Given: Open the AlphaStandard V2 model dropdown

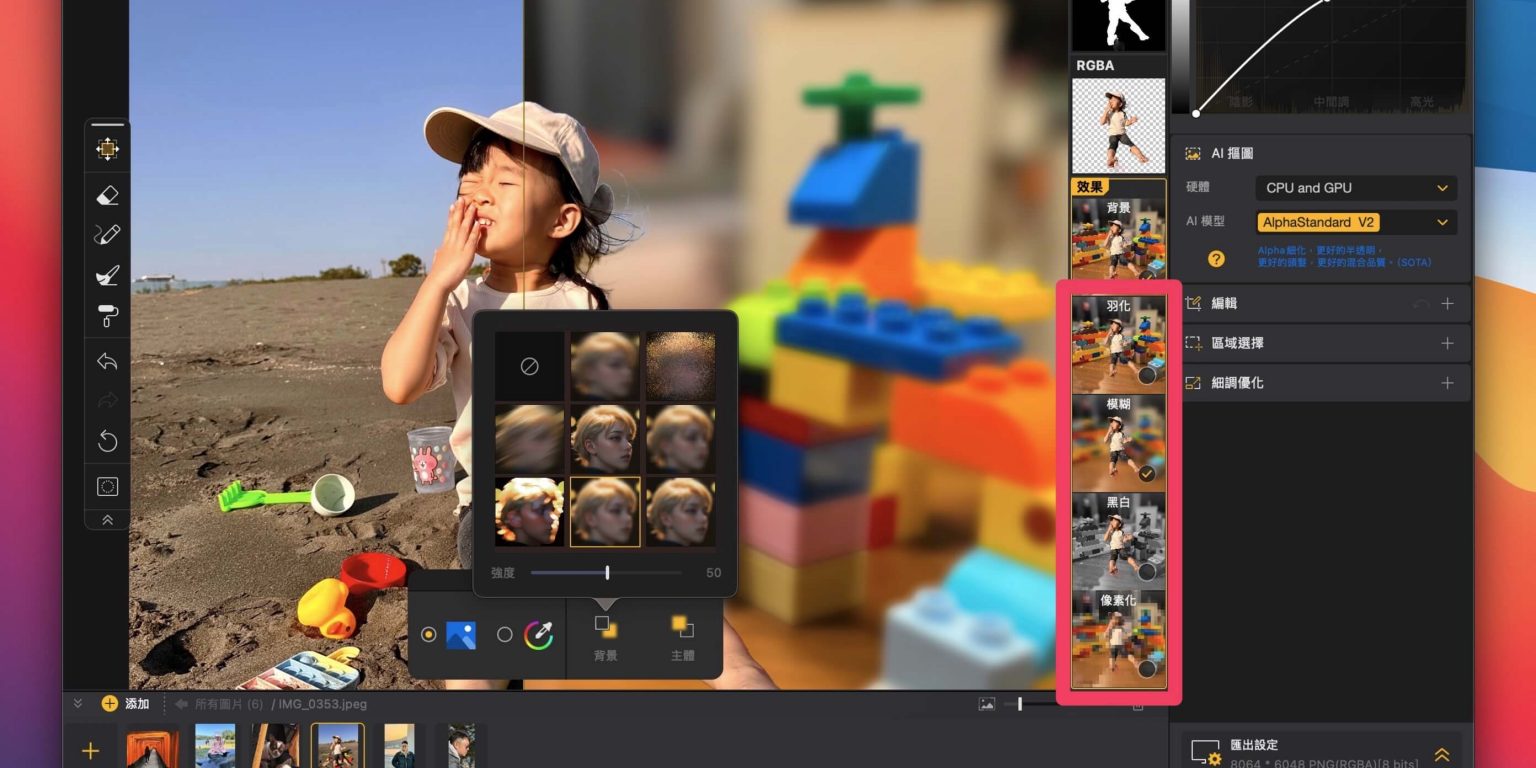Looking at the screenshot, I should pyautogui.click(x=1355, y=223).
